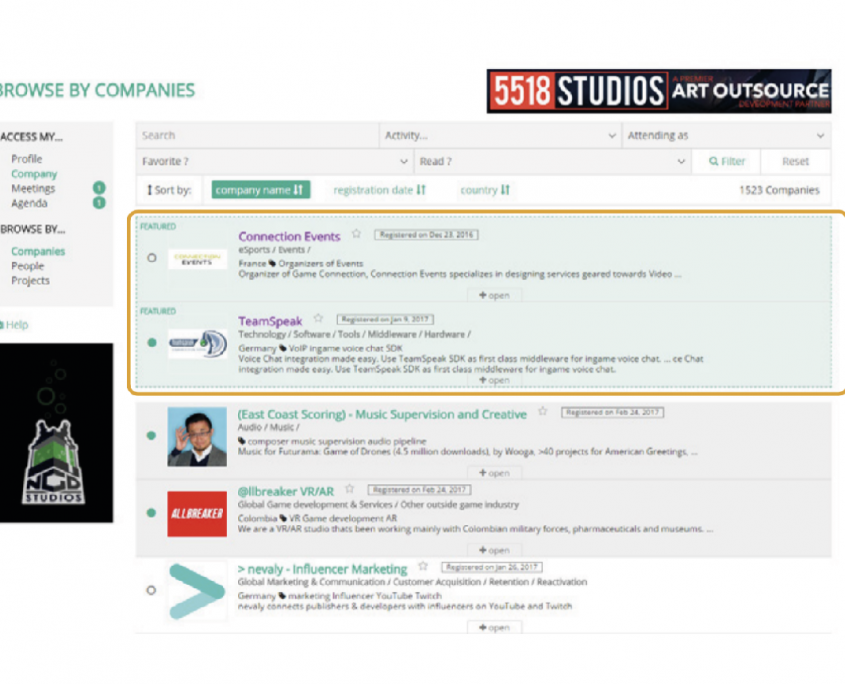Expand TeamSpeak details with open
845x684 pixels.
(x=494, y=380)
